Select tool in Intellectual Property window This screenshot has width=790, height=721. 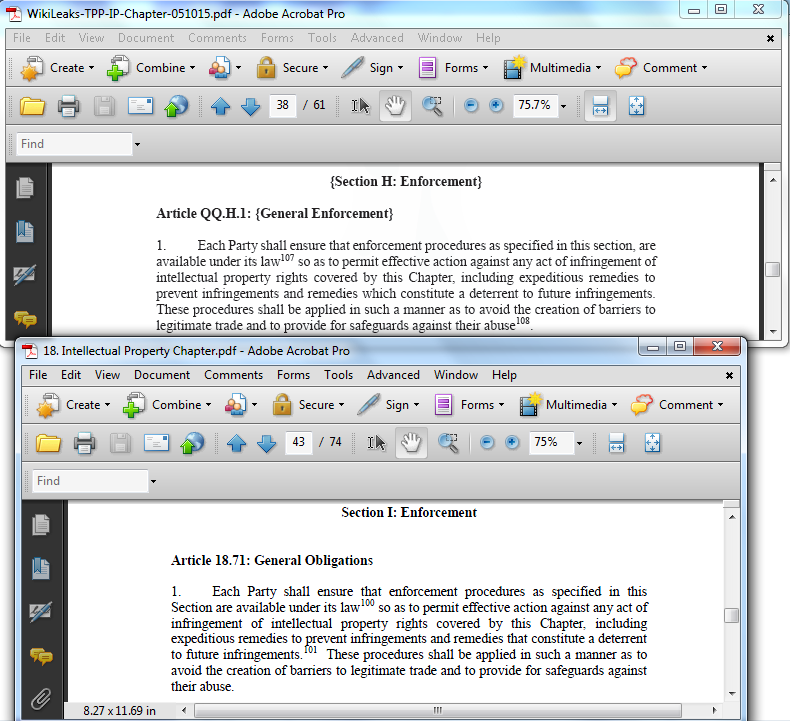[x=376, y=443]
